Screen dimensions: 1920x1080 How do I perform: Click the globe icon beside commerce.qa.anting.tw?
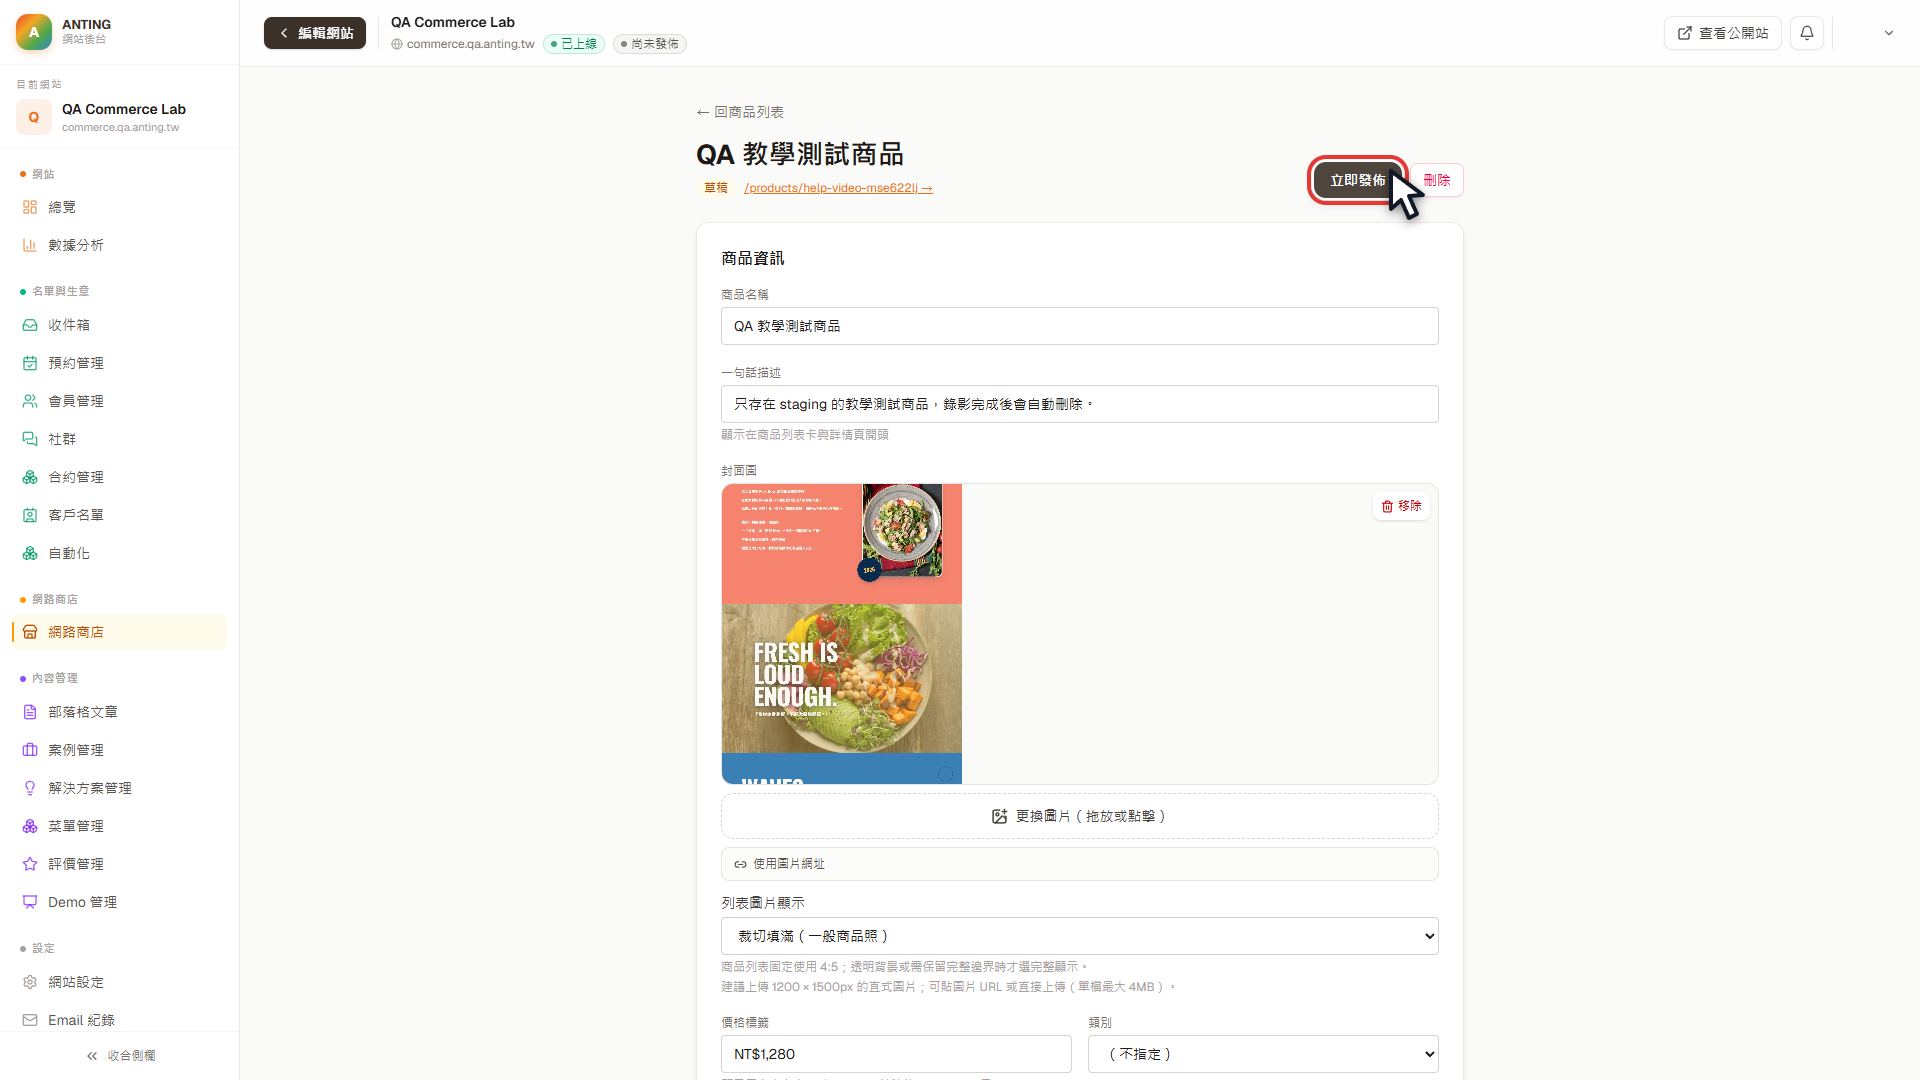[397, 44]
